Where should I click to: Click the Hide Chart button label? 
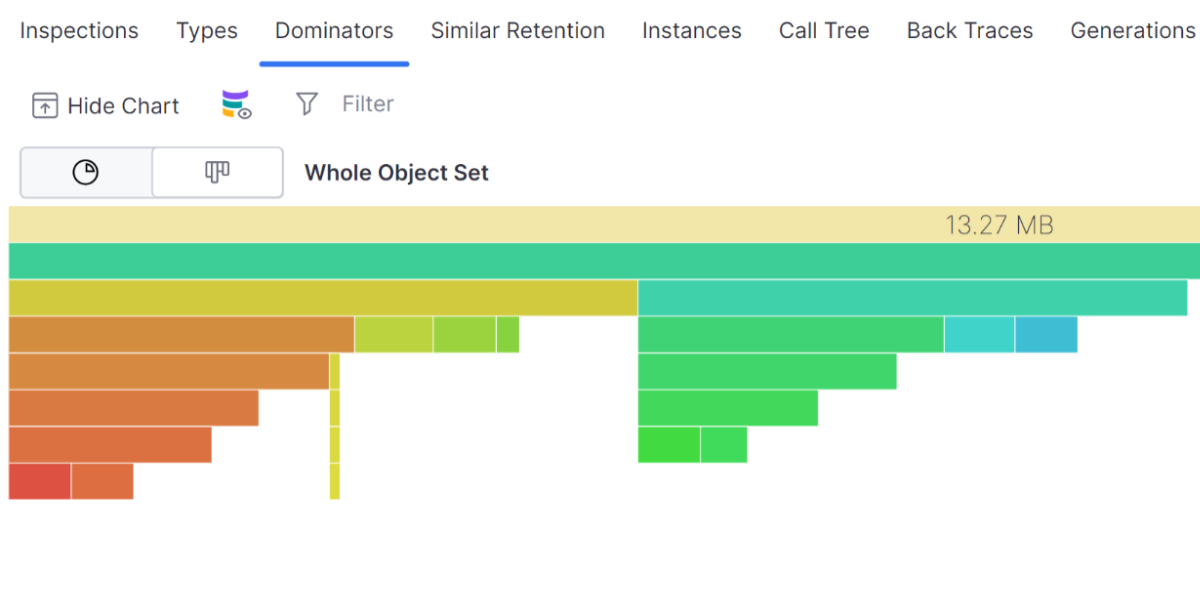pos(123,106)
